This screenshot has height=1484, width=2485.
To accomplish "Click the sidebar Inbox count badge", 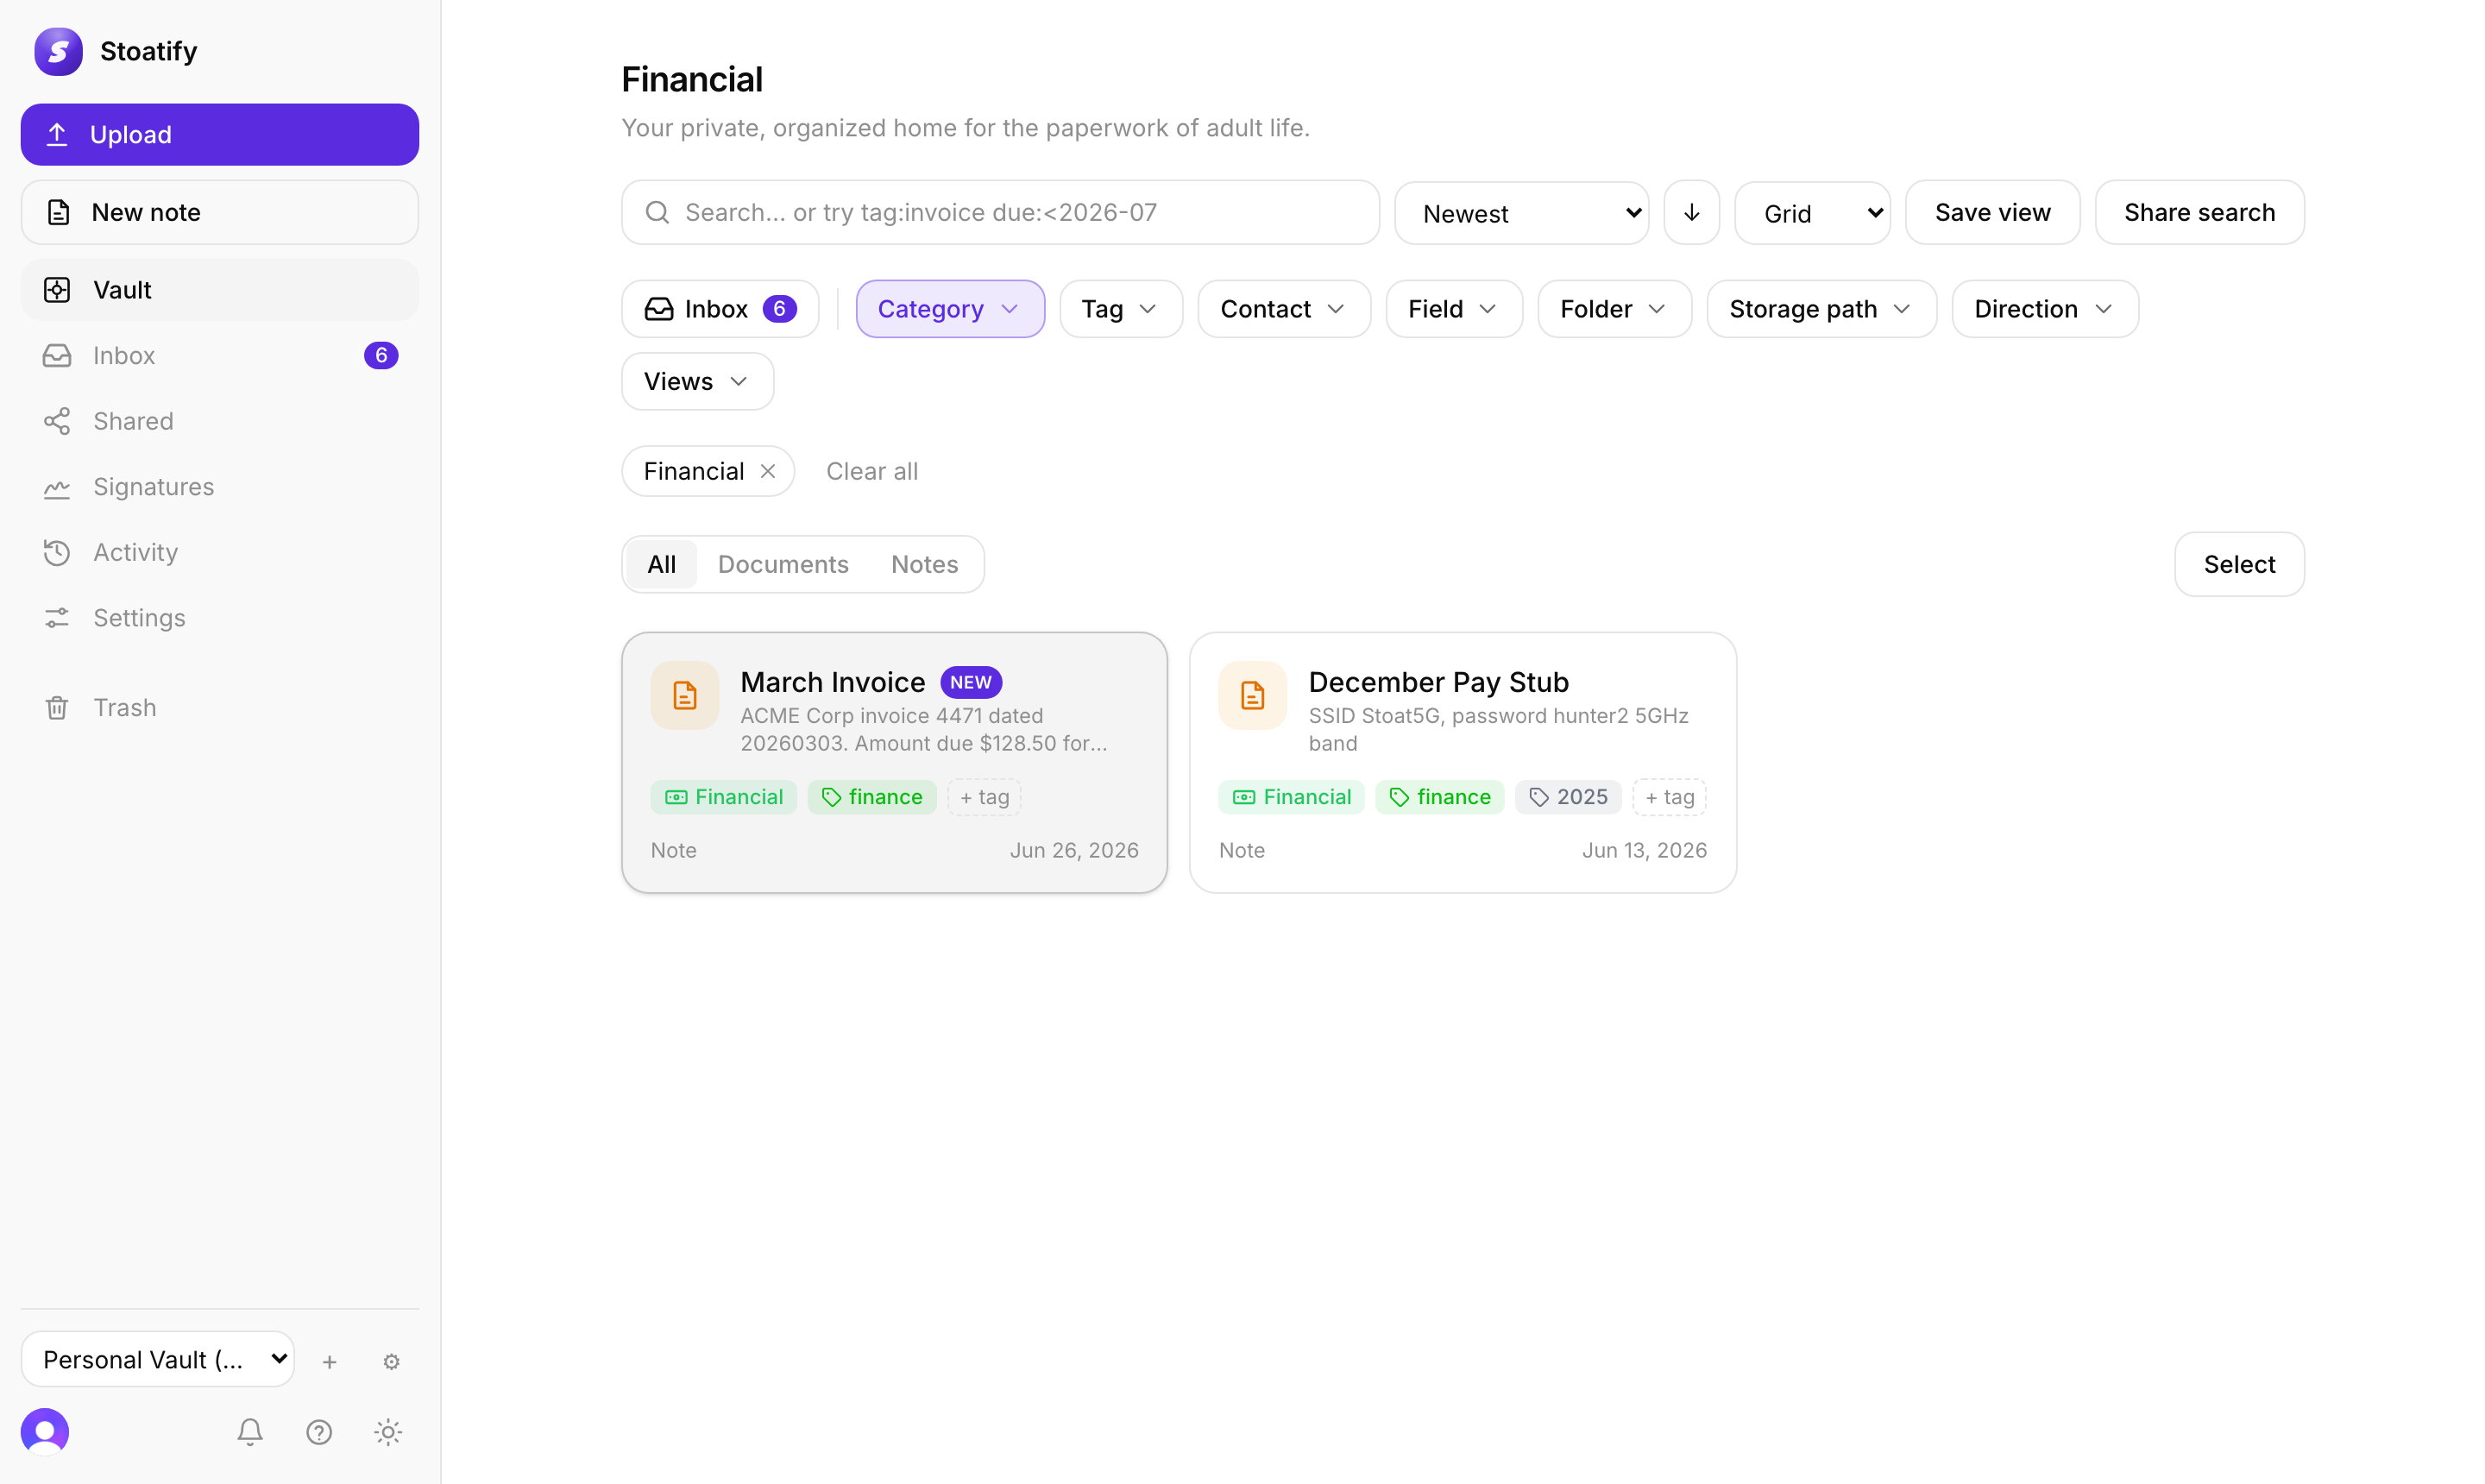I will coord(381,355).
